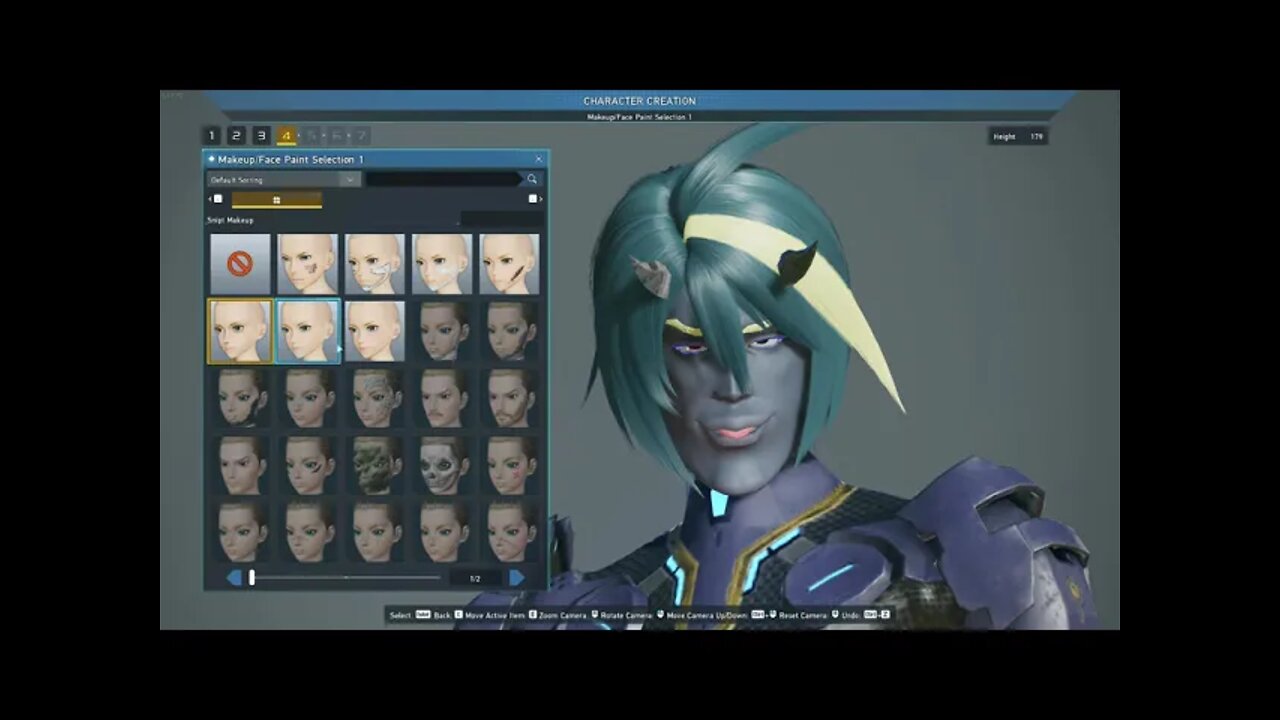
Task: Pick the mustache face paint thumbnail
Action: 442,398
